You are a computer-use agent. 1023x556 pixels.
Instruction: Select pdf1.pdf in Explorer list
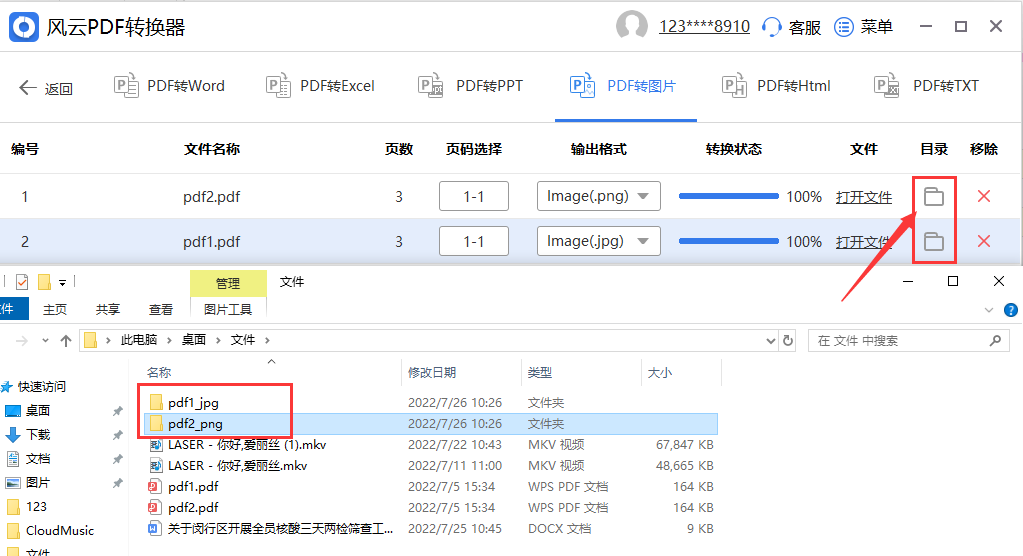(x=431, y=486)
